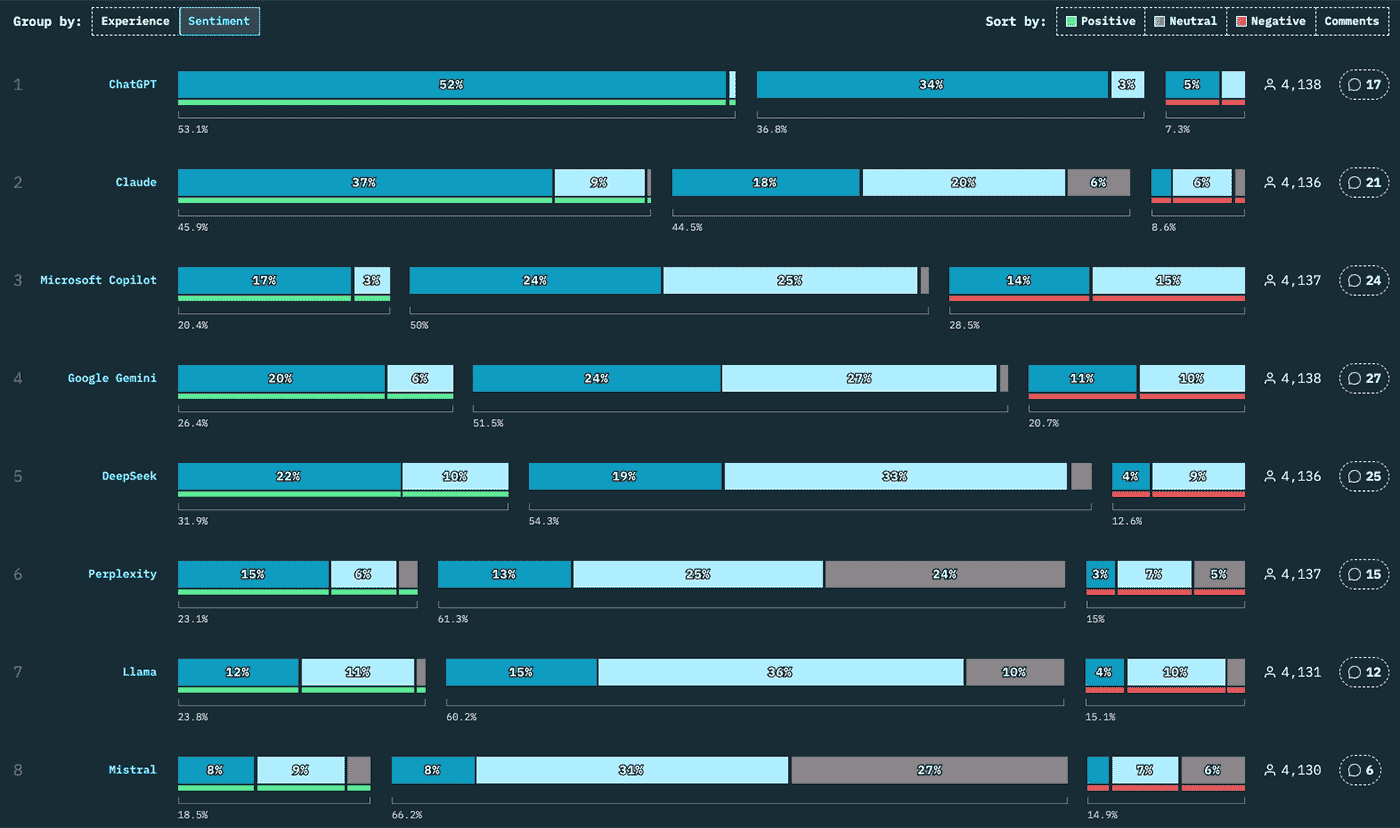
Task: Click the Microsoft Copilot respondents person icon
Action: 1270,281
